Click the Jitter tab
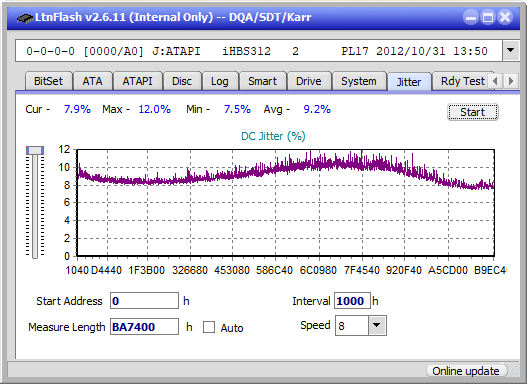The image size is (527, 384). 409,82
